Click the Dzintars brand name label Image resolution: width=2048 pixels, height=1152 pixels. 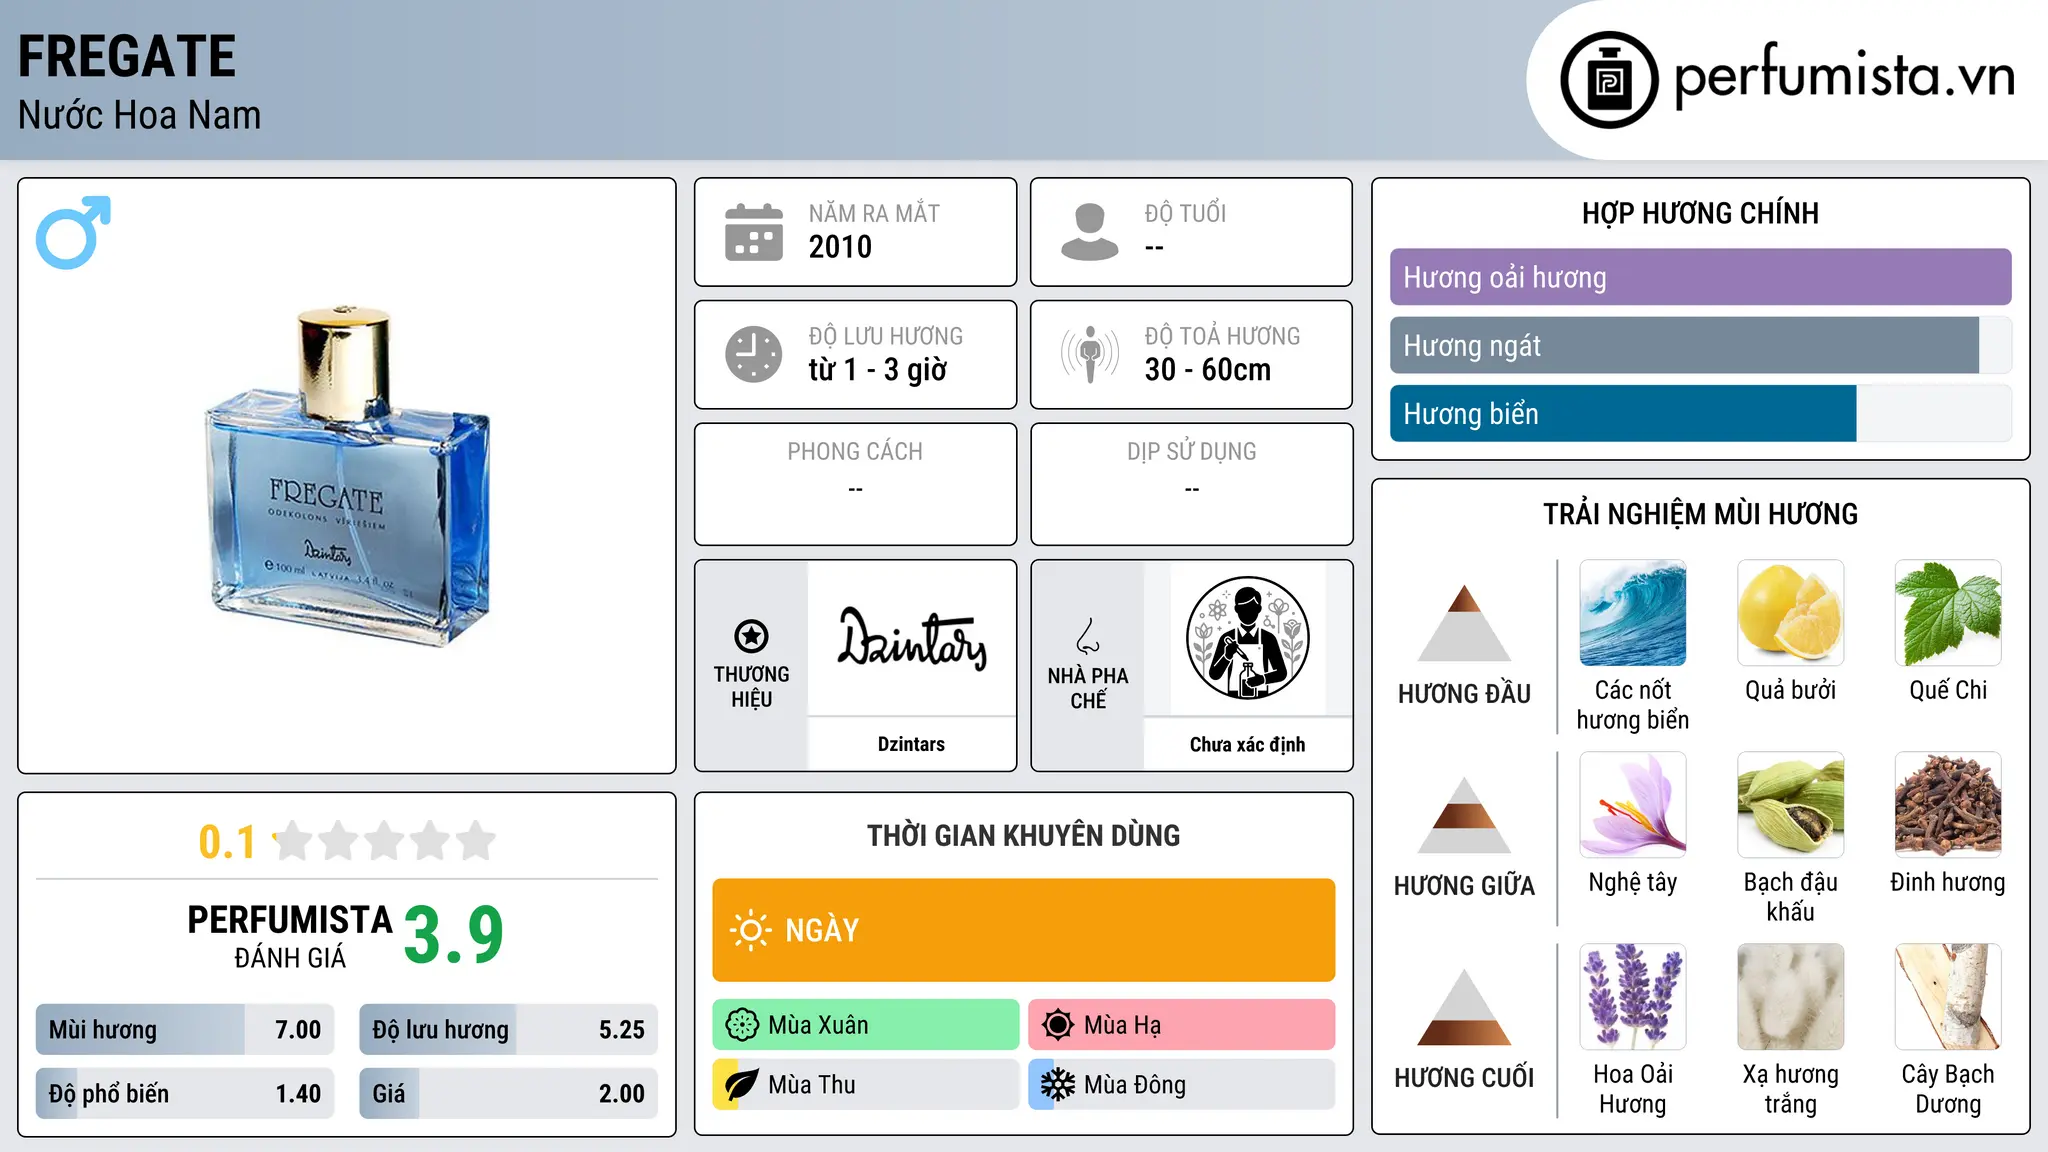(911, 744)
